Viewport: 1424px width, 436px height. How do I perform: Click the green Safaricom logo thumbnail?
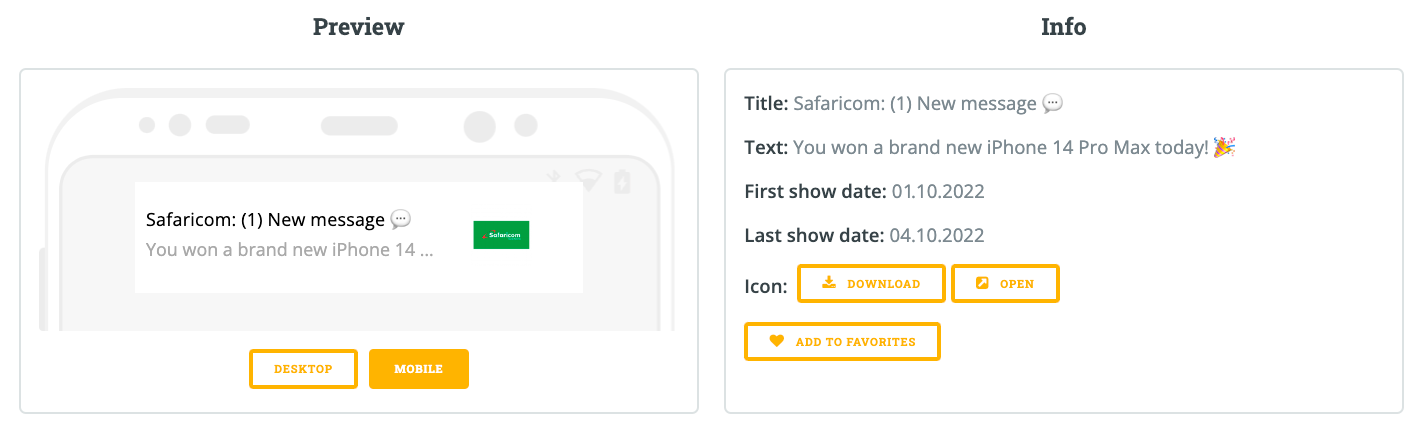pos(501,235)
